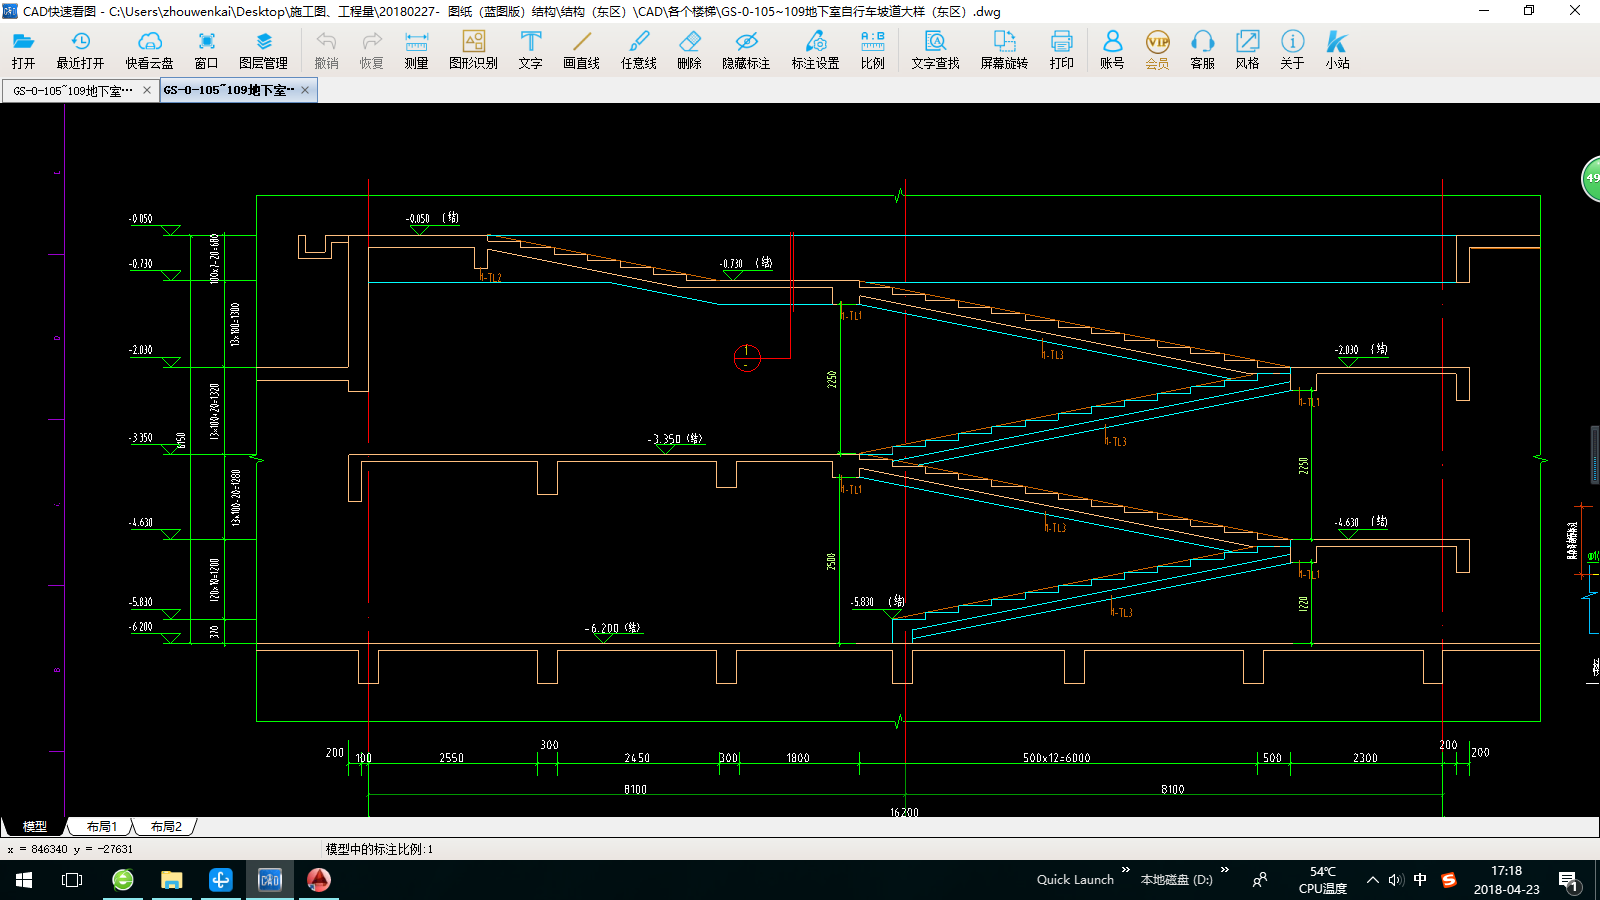Open Sogou input tray icon
This screenshot has width=1600, height=900.
1449,880
